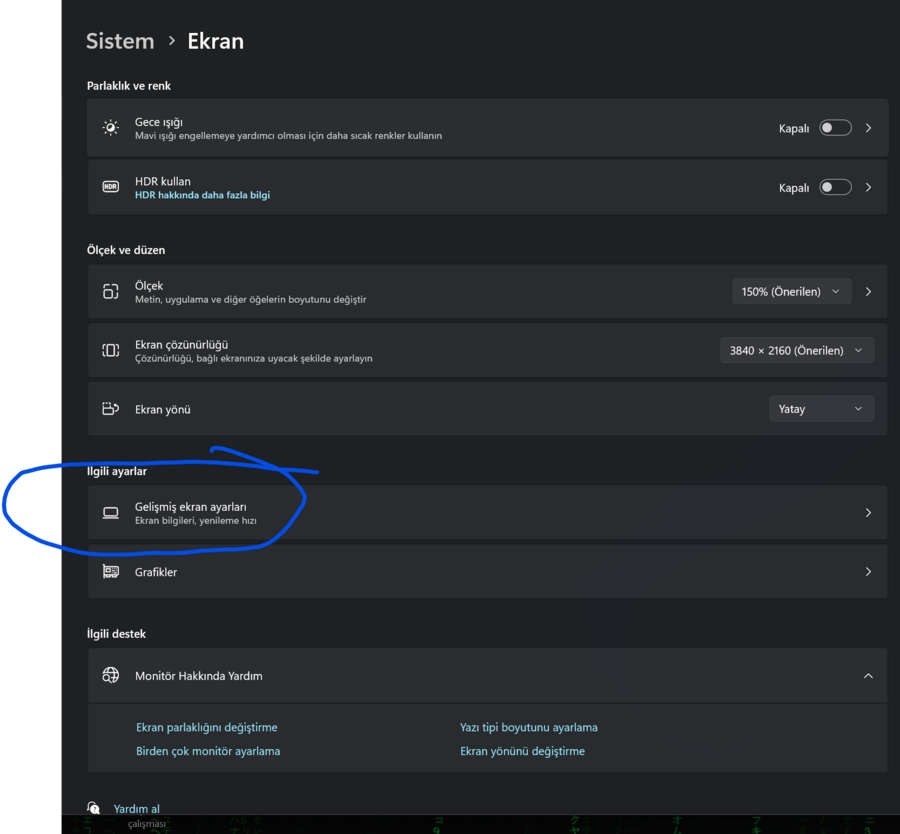Viewport: 900px width, 834px height.
Task: Click the Gece ışığı sun icon
Action: pyautogui.click(x=110, y=128)
